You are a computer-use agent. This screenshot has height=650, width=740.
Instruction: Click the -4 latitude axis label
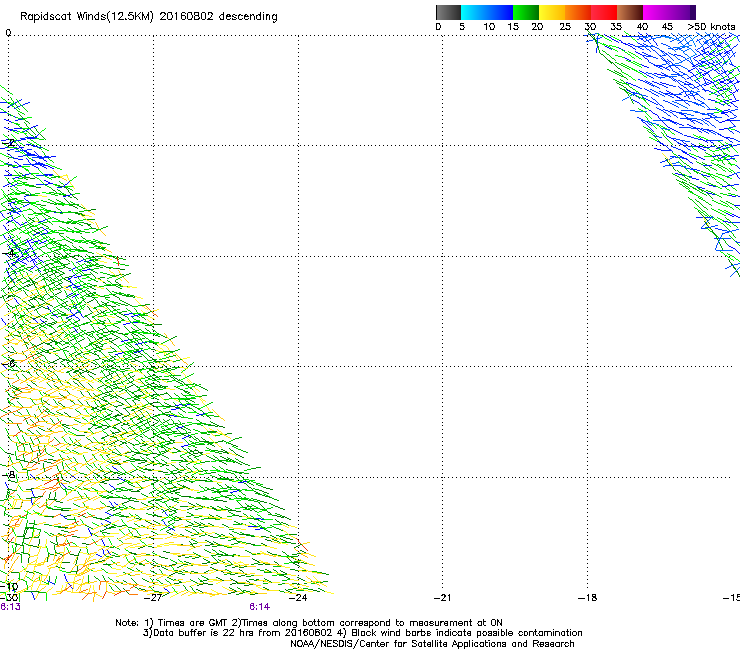coord(9,253)
